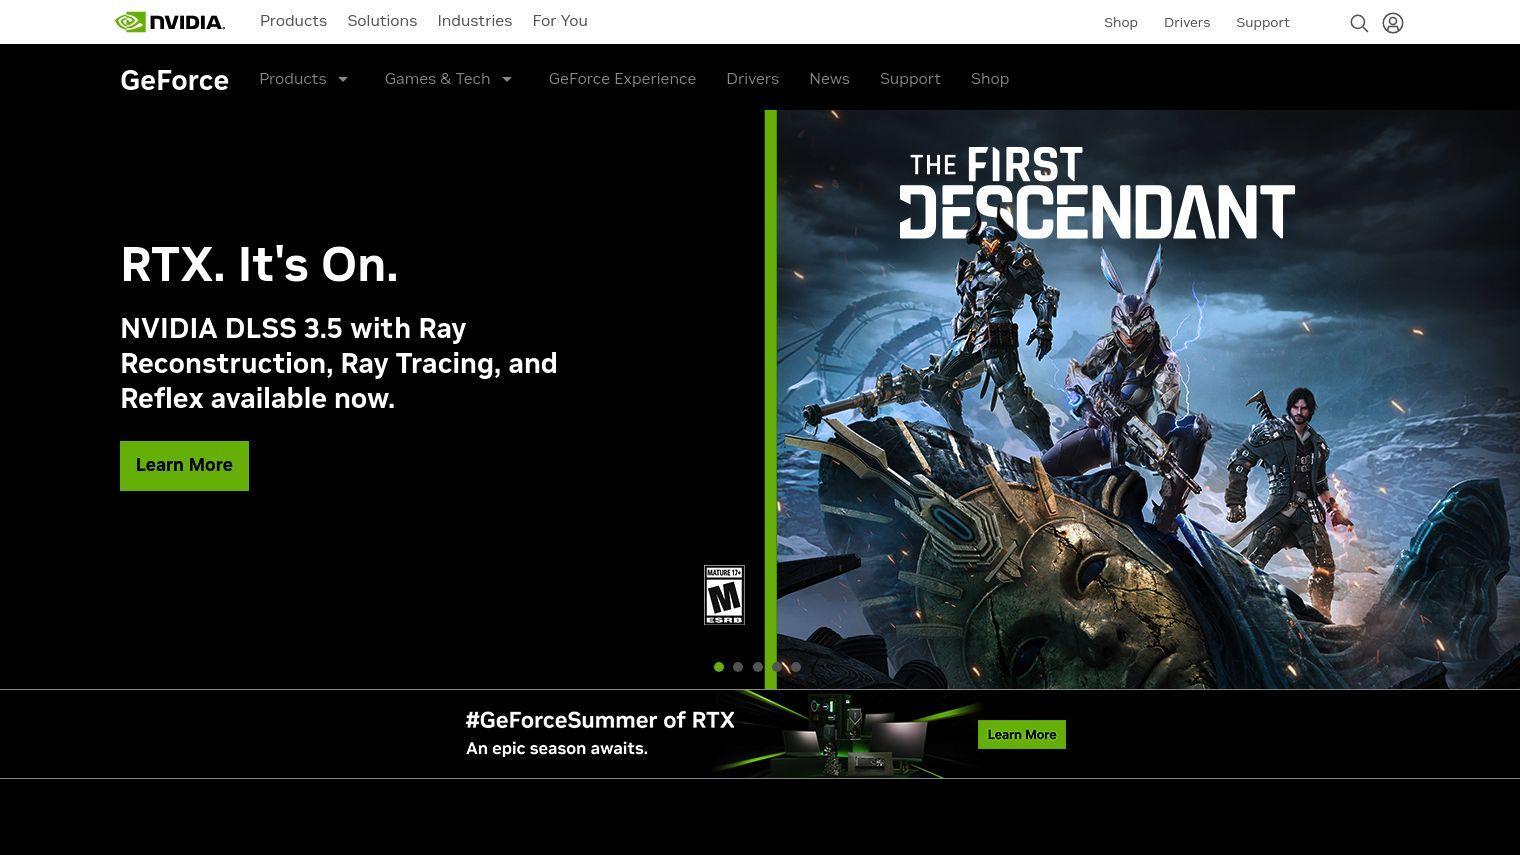
Task: Select the fourth carousel dot
Action: point(777,667)
